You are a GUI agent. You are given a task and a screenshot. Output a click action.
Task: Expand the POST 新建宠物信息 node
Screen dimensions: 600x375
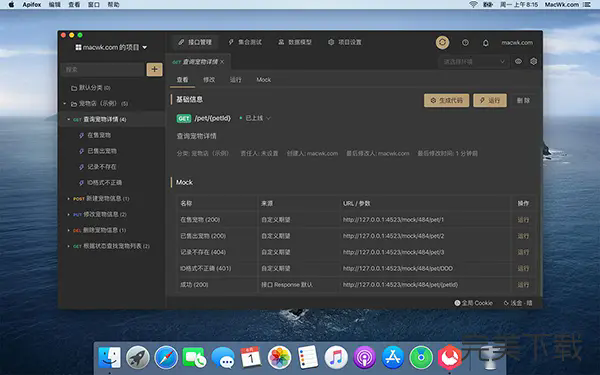tap(68, 199)
